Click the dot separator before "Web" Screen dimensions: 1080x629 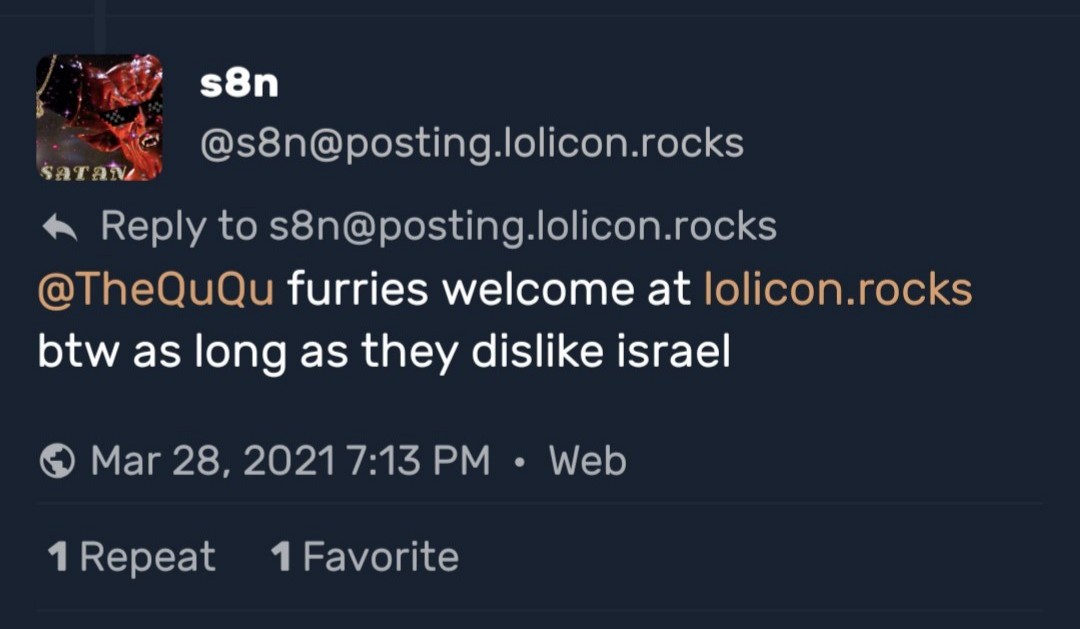coord(519,462)
